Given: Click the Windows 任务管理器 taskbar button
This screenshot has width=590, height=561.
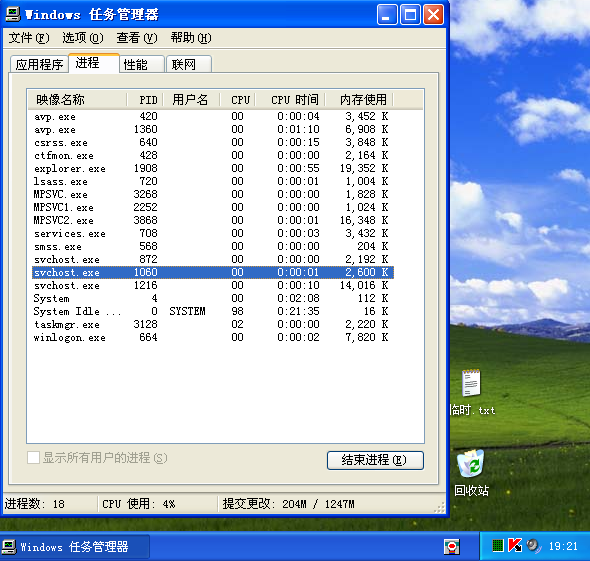Looking at the screenshot, I should tap(75, 546).
